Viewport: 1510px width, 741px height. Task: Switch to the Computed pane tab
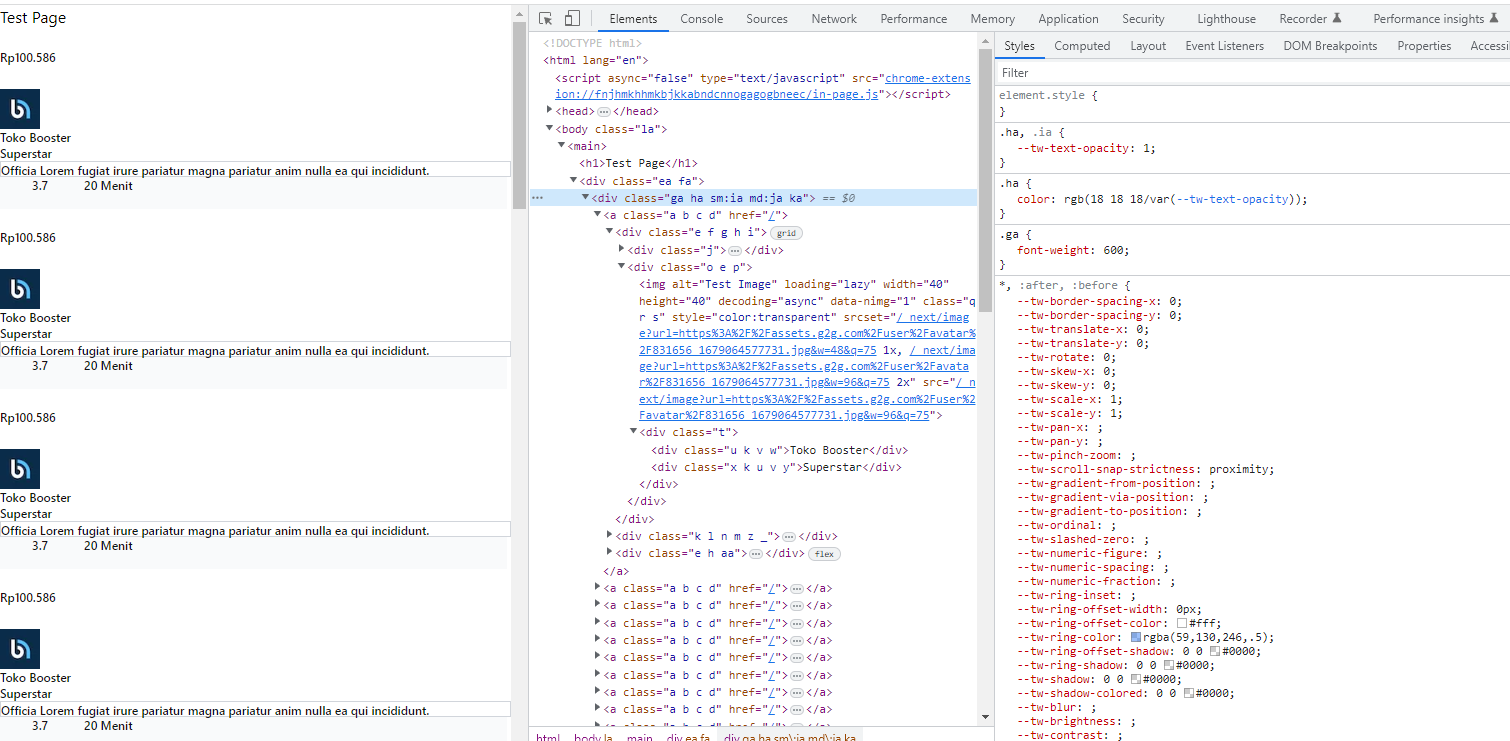click(x=1082, y=46)
